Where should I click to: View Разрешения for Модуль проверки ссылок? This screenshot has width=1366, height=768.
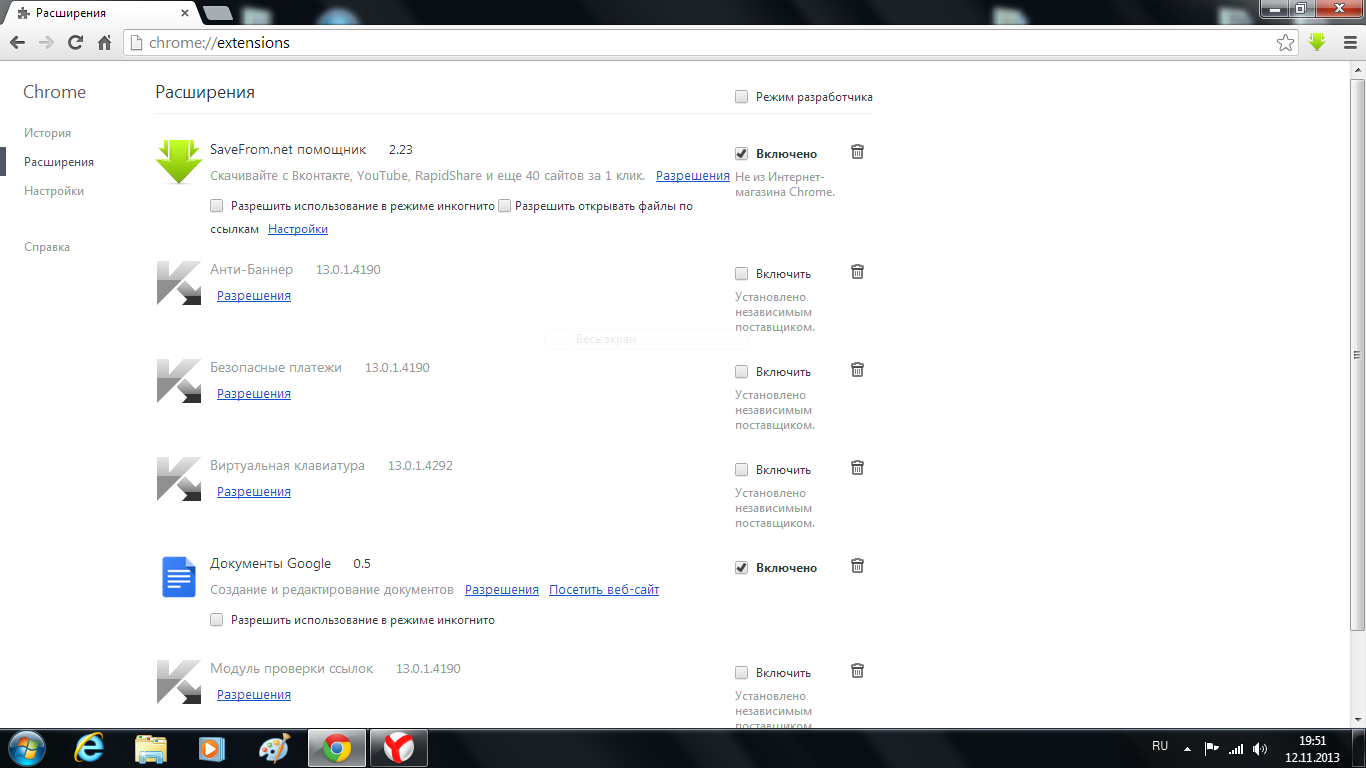pos(254,695)
